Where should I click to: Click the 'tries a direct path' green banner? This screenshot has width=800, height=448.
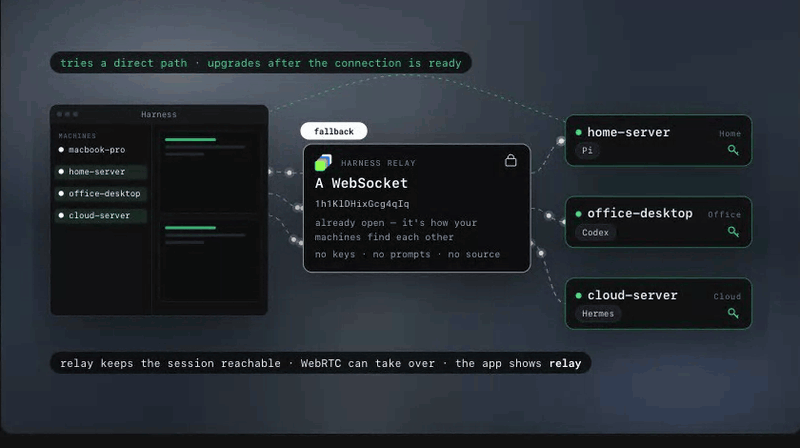point(261,63)
